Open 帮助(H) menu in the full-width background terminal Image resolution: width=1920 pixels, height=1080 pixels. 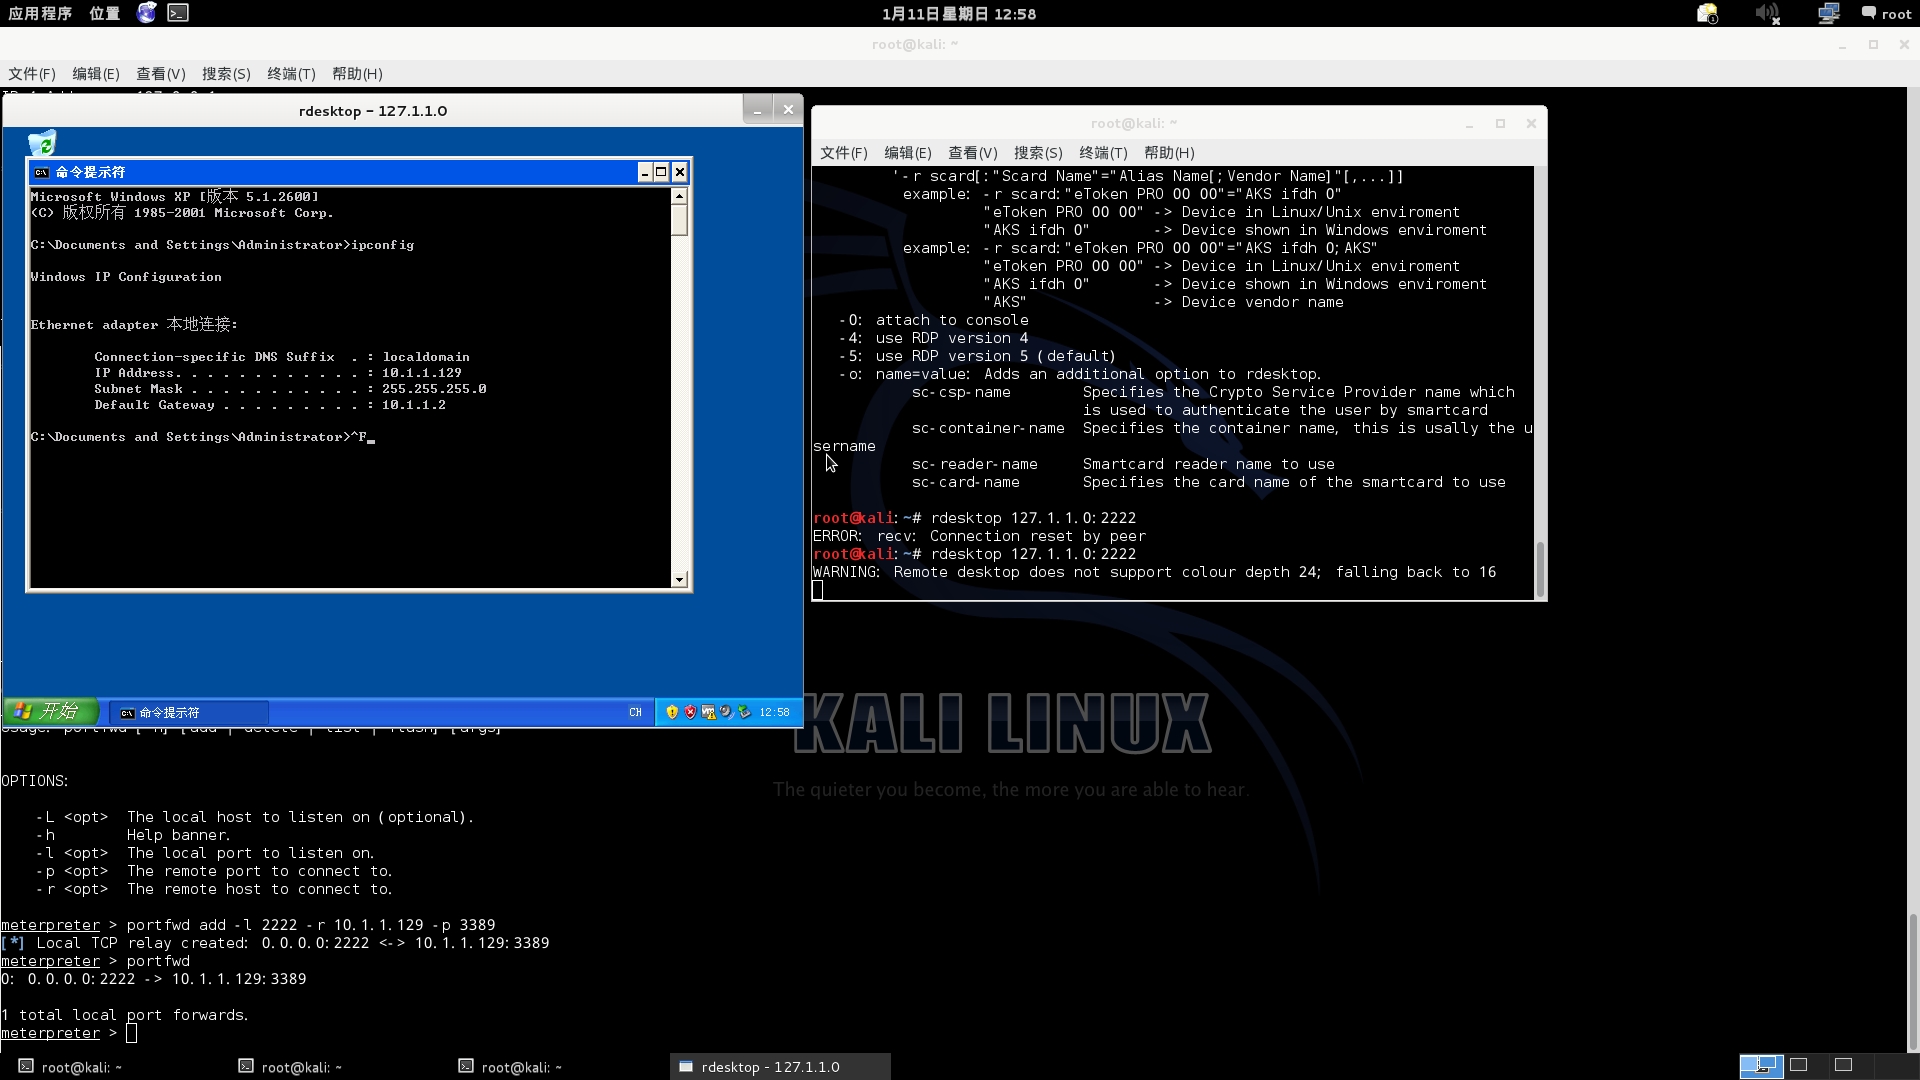coord(357,74)
